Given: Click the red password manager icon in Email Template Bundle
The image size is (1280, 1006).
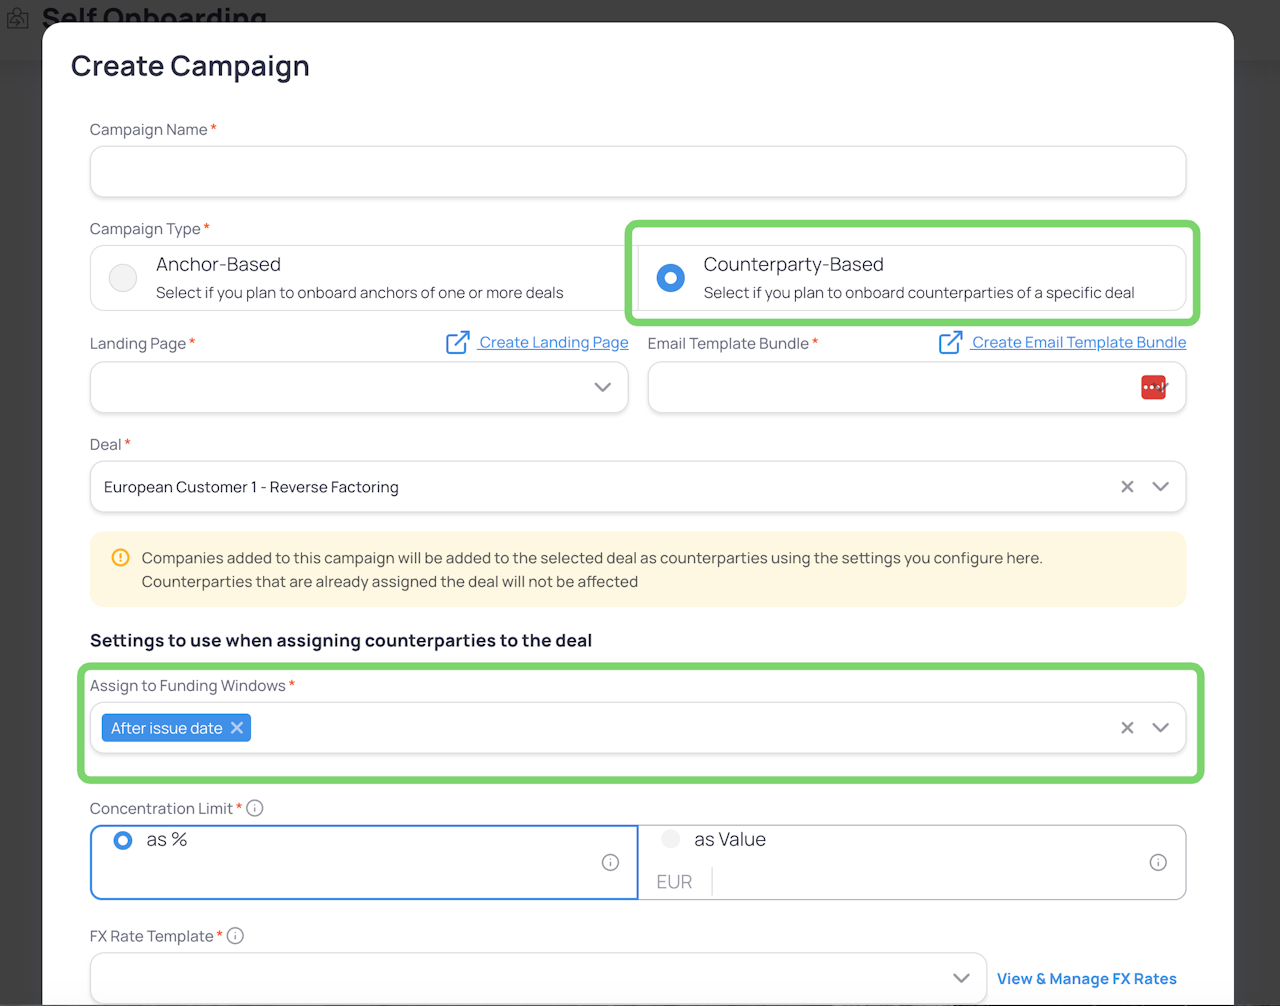Looking at the screenshot, I should point(1153,387).
